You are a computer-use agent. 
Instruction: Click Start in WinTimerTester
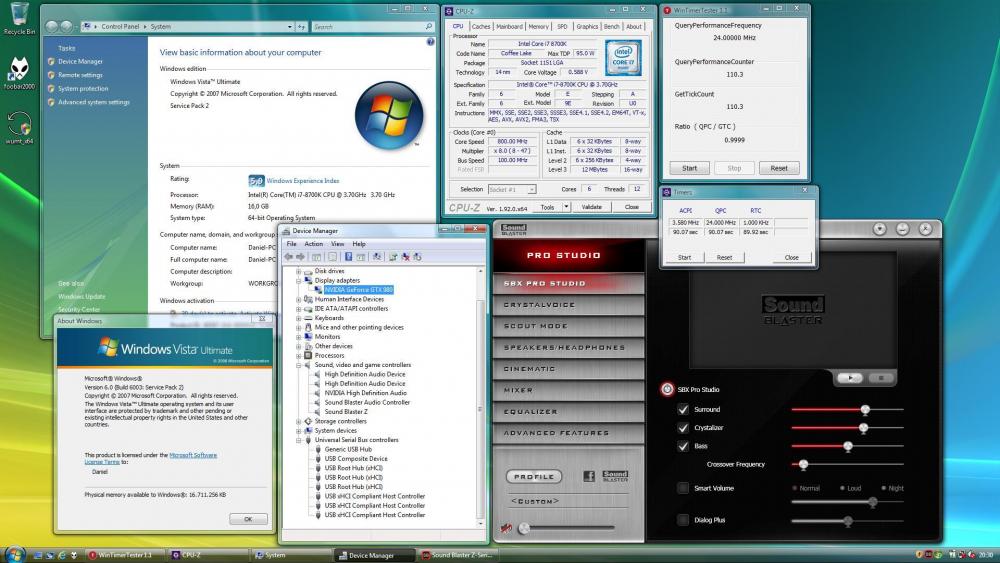pos(689,168)
